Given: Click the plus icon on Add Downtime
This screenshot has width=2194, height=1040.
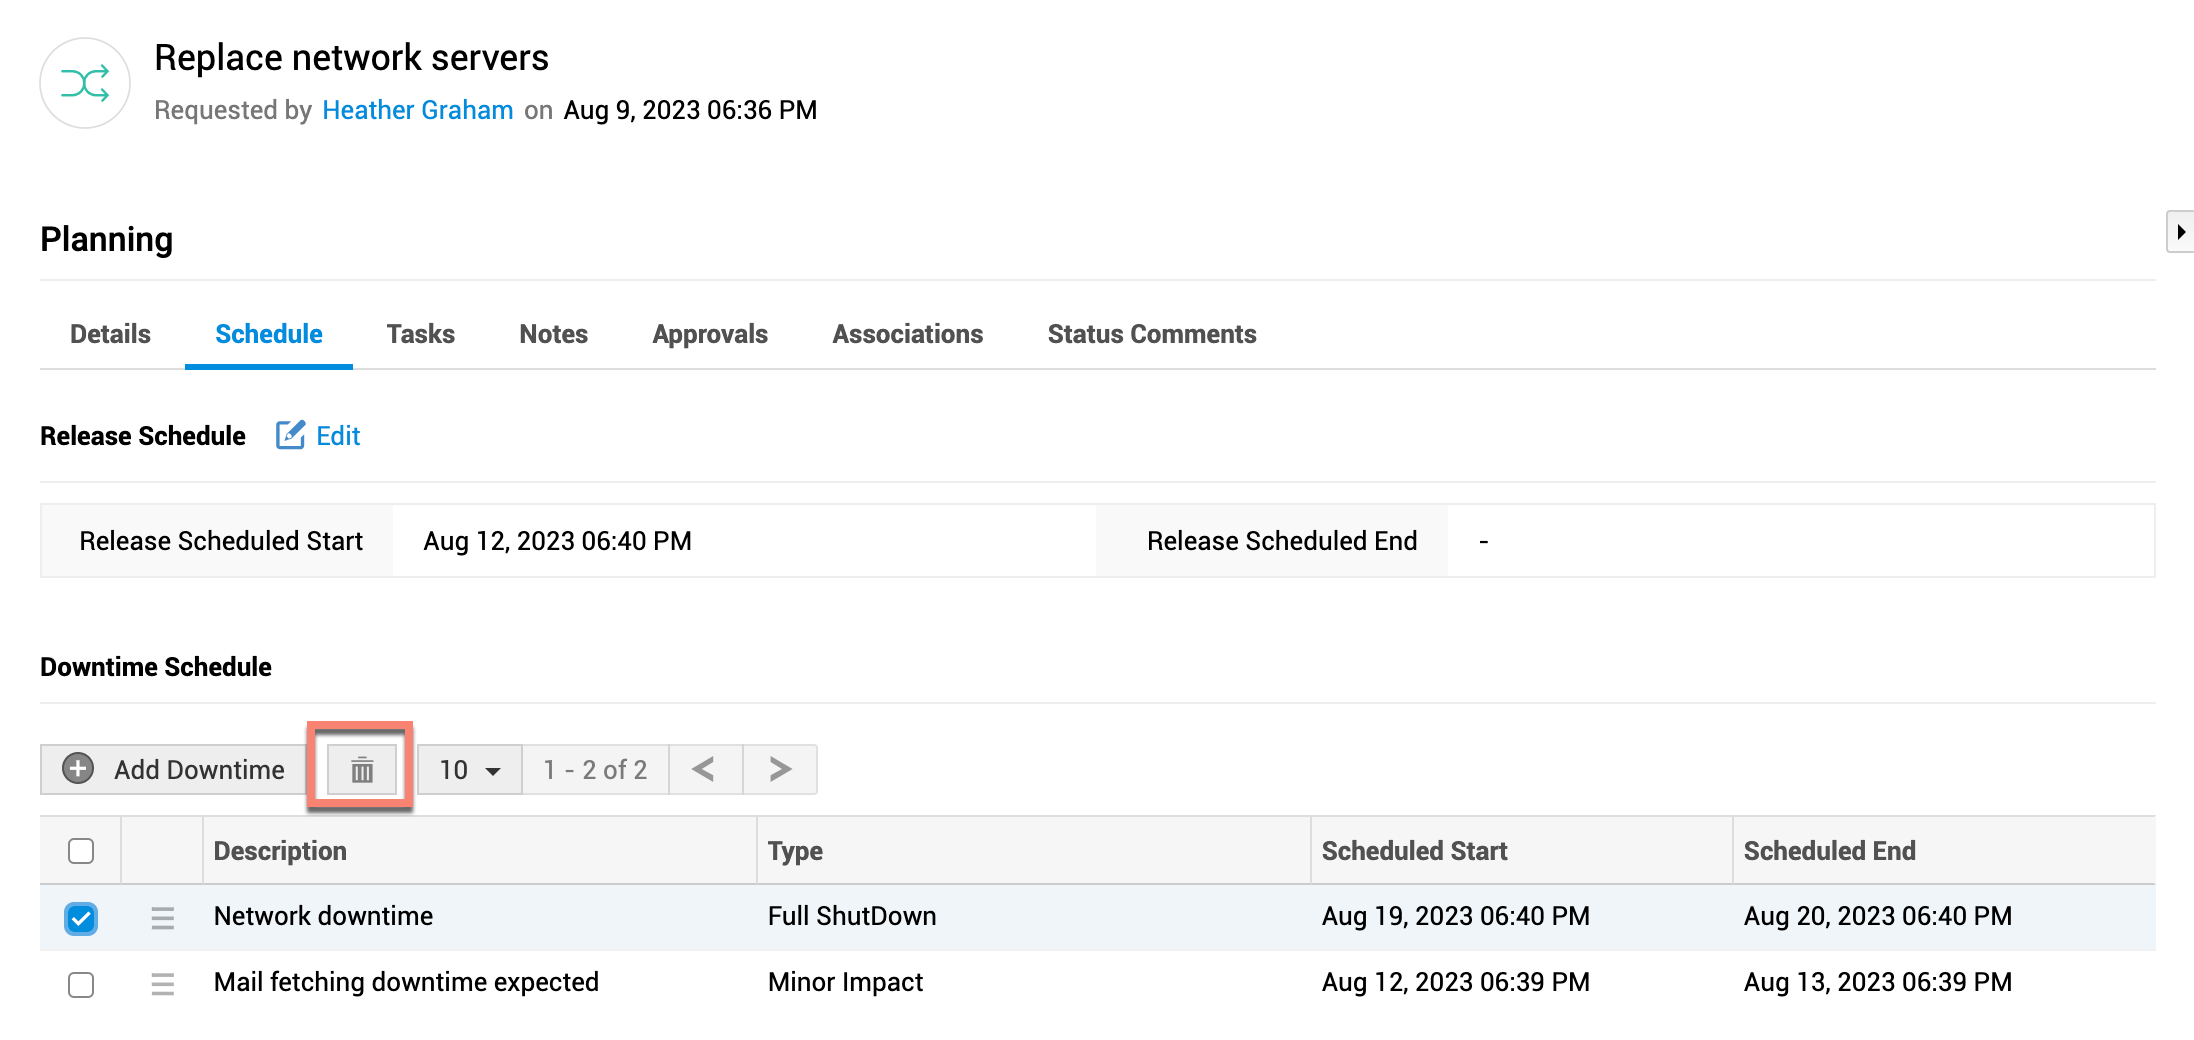Looking at the screenshot, I should click(78, 769).
